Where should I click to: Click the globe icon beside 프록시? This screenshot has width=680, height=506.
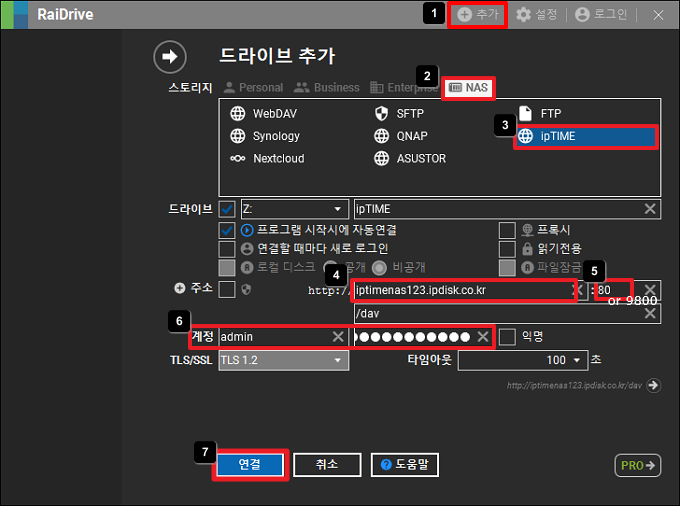527,230
